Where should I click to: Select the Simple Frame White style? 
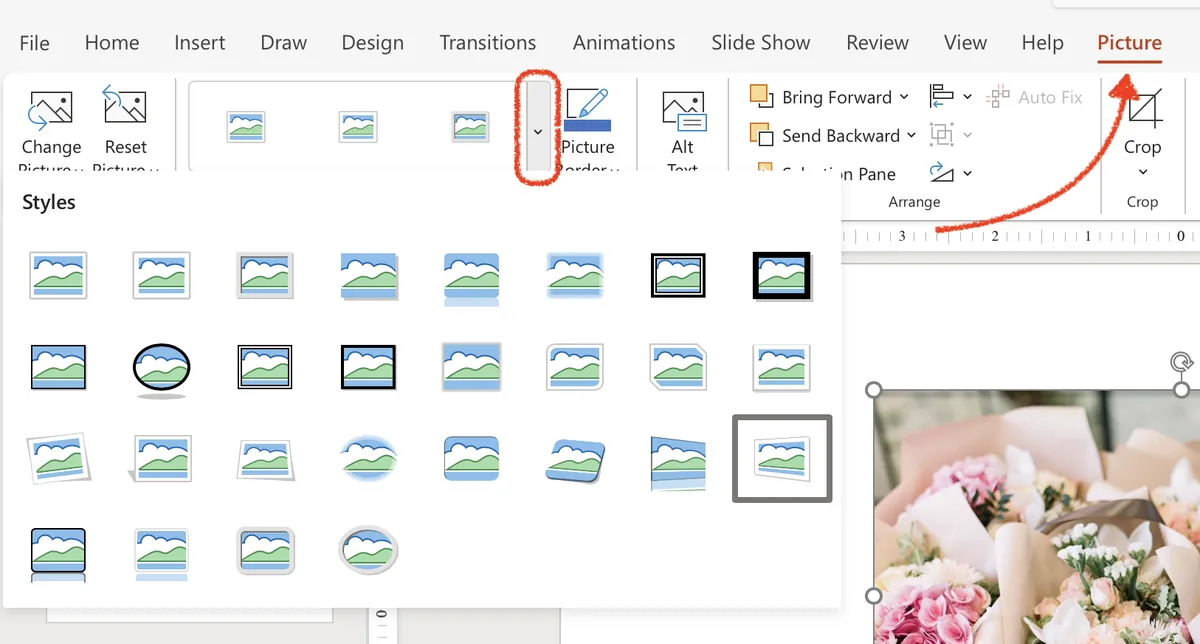click(58, 275)
